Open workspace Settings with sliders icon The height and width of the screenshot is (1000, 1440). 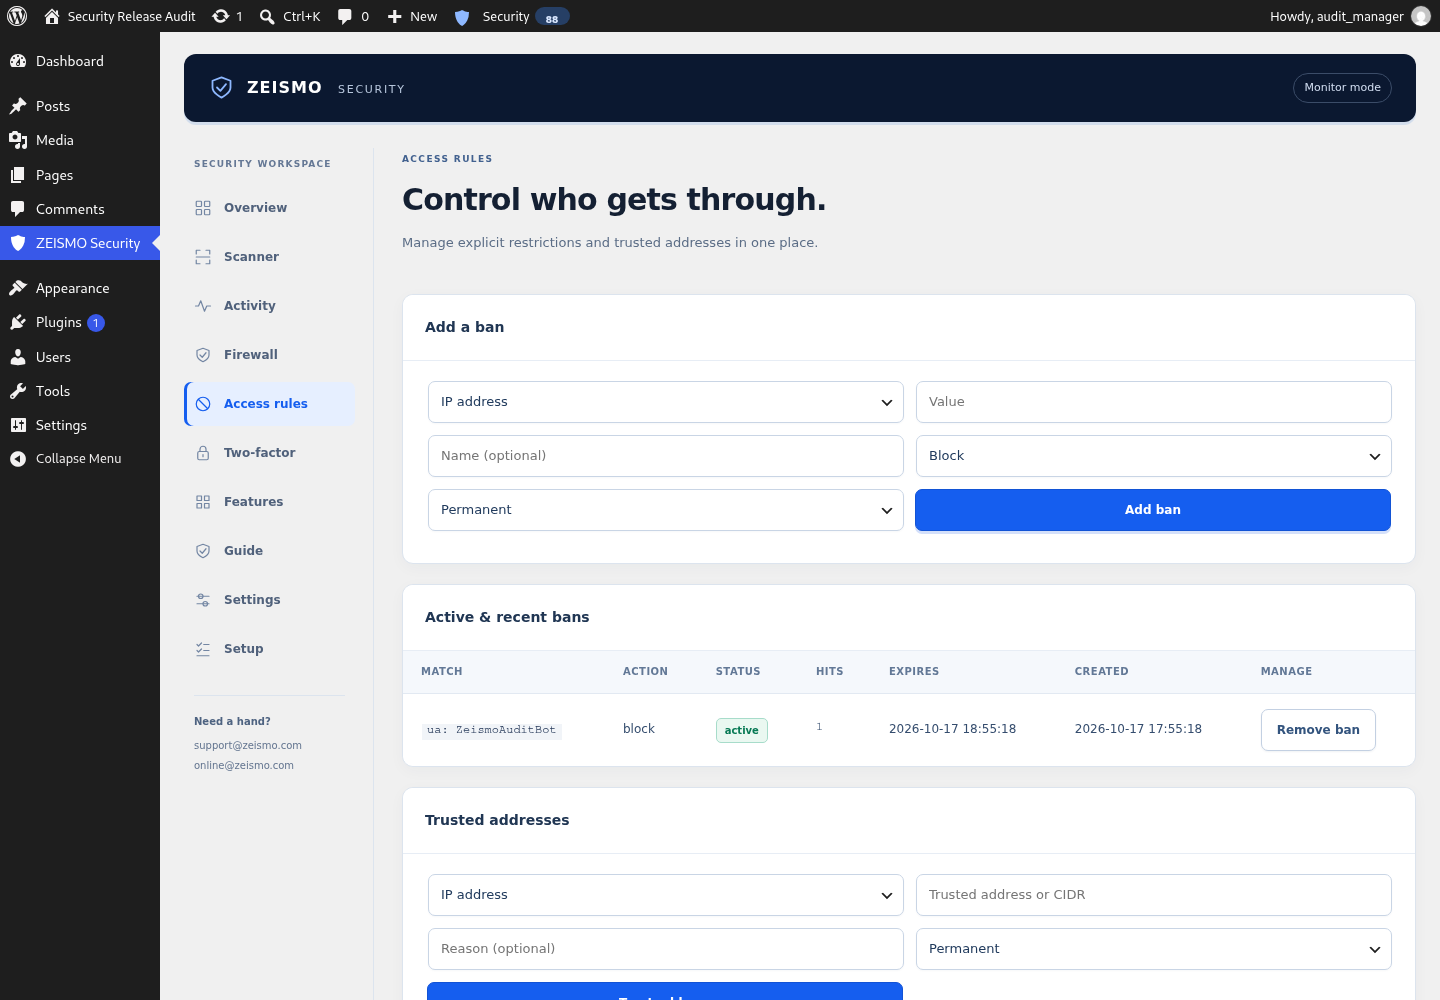click(270, 600)
